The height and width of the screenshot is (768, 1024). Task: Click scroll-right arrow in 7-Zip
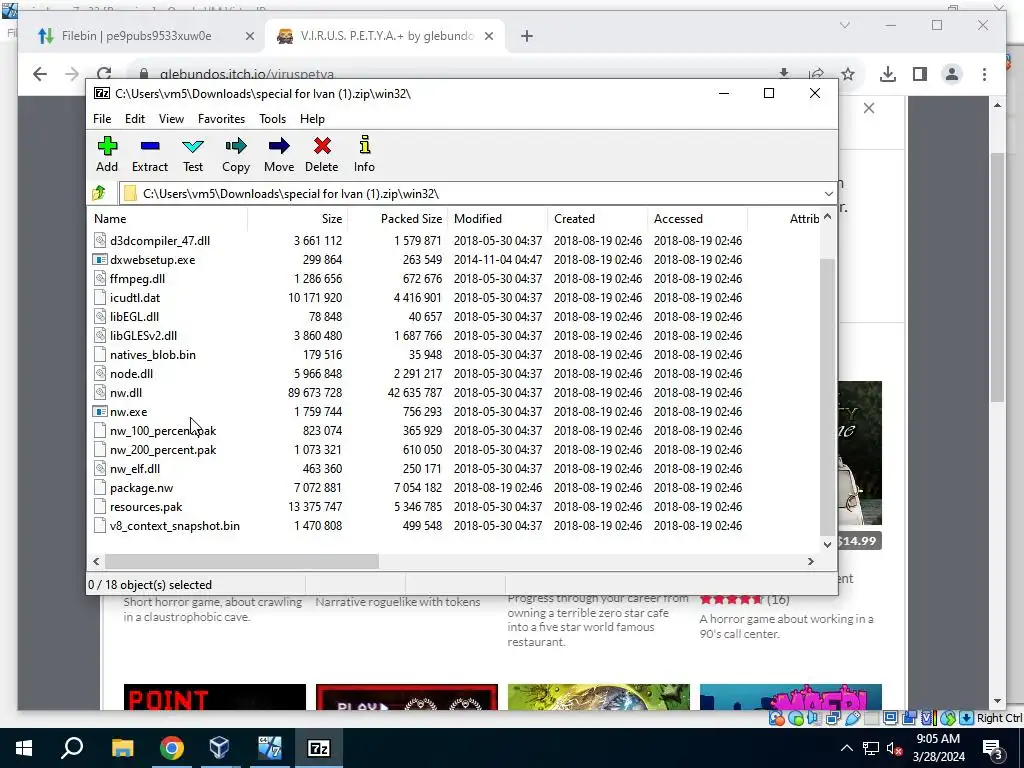point(811,562)
